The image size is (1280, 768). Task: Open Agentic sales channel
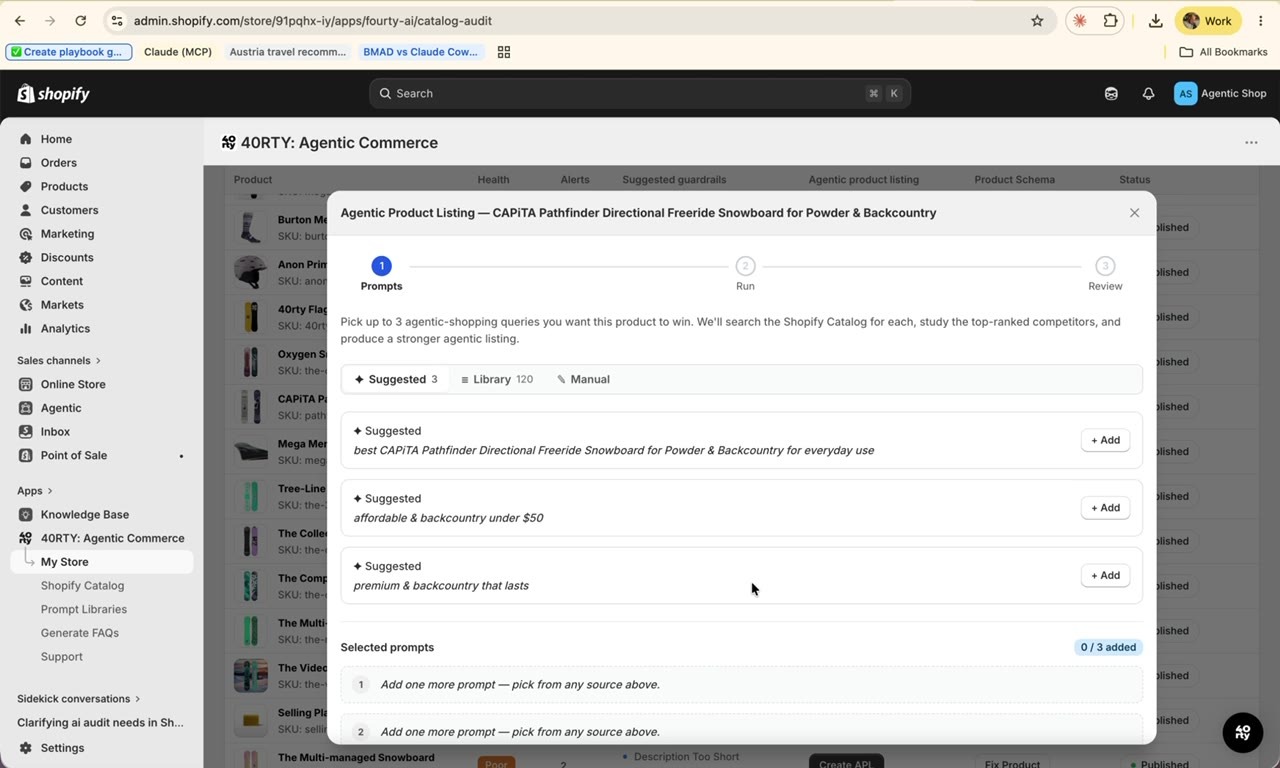pos(61,408)
